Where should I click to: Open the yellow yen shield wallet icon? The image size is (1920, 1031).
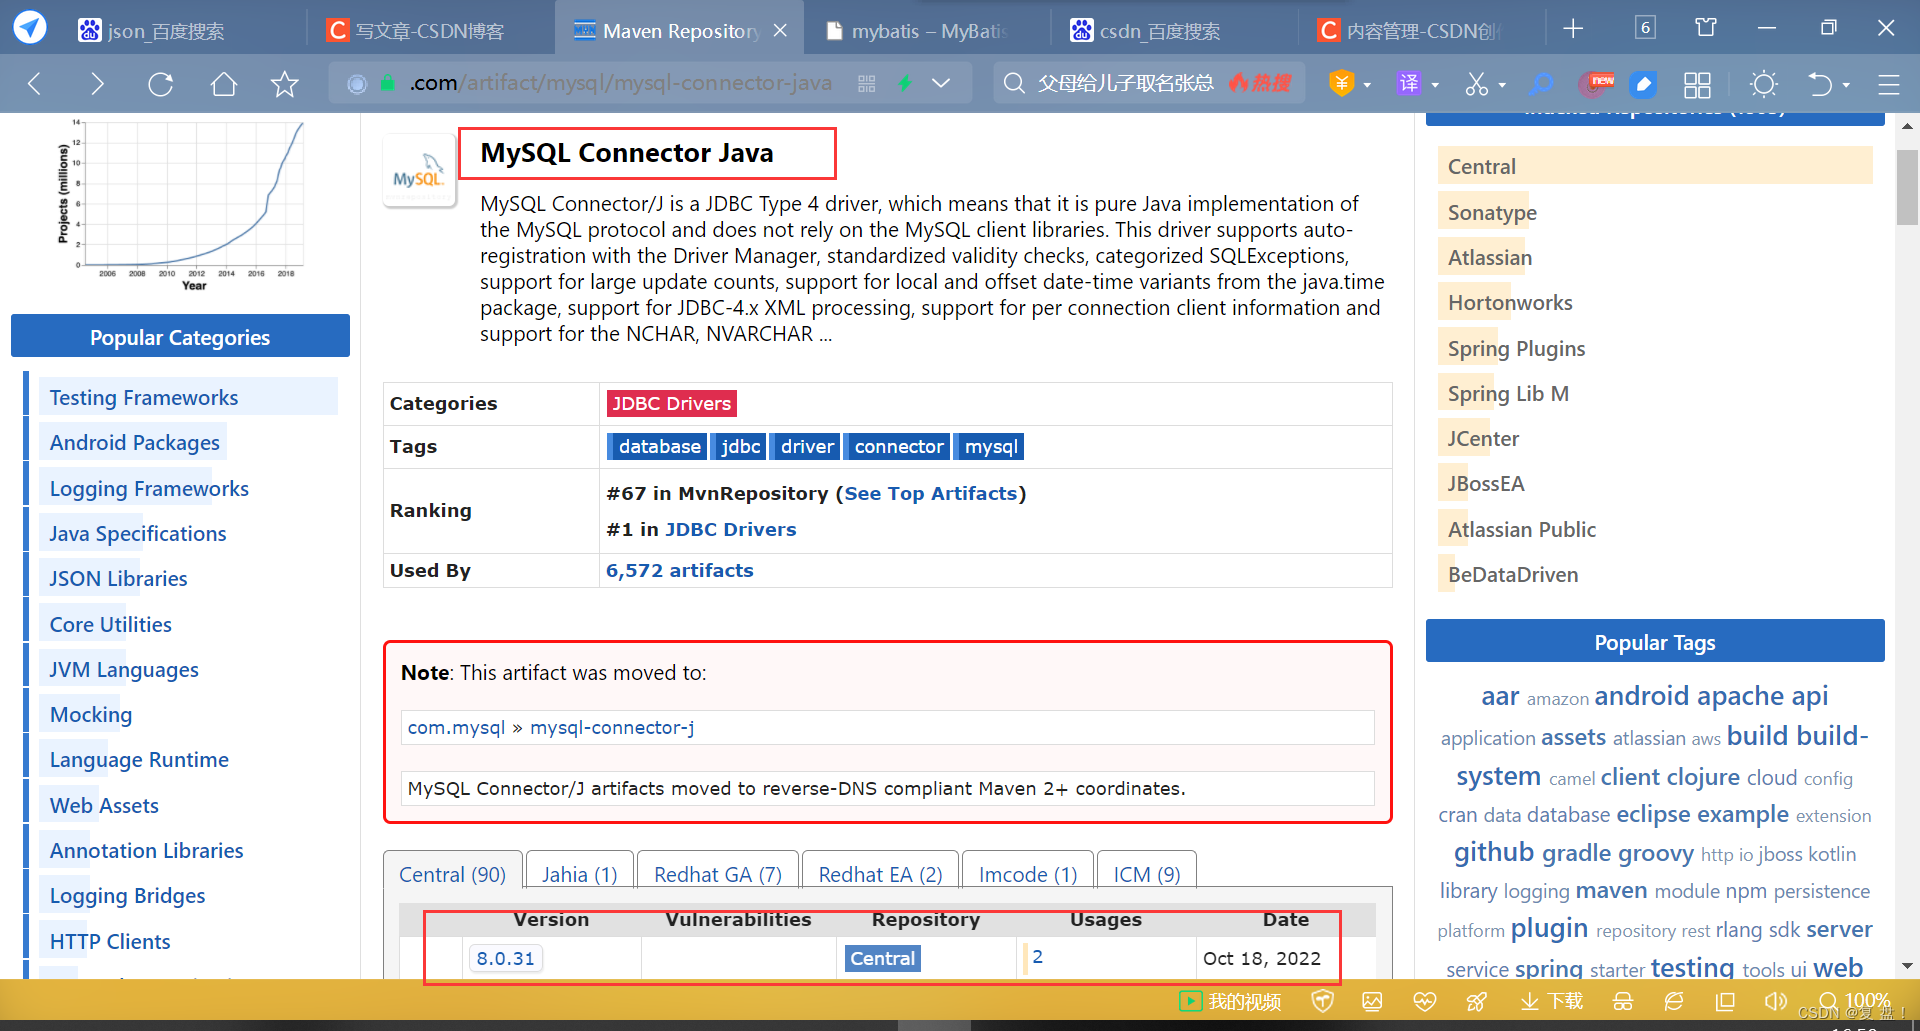[1341, 84]
